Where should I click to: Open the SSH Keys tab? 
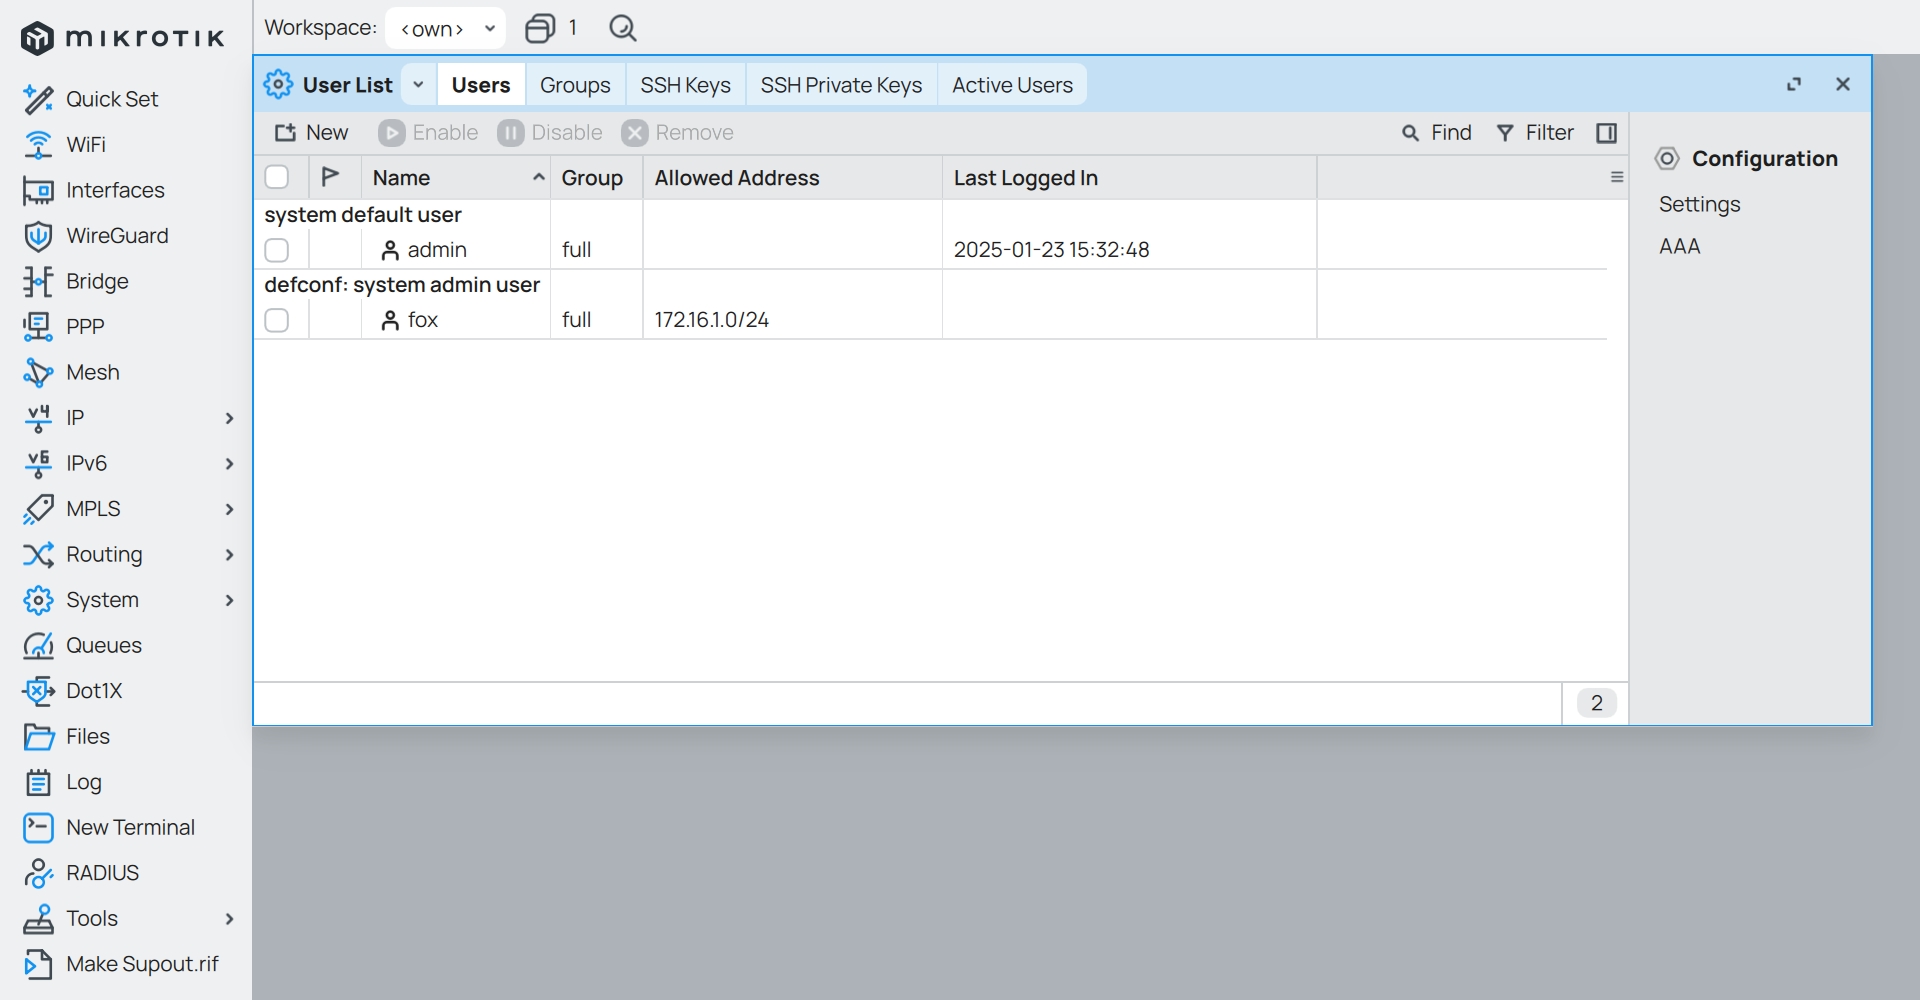(686, 85)
